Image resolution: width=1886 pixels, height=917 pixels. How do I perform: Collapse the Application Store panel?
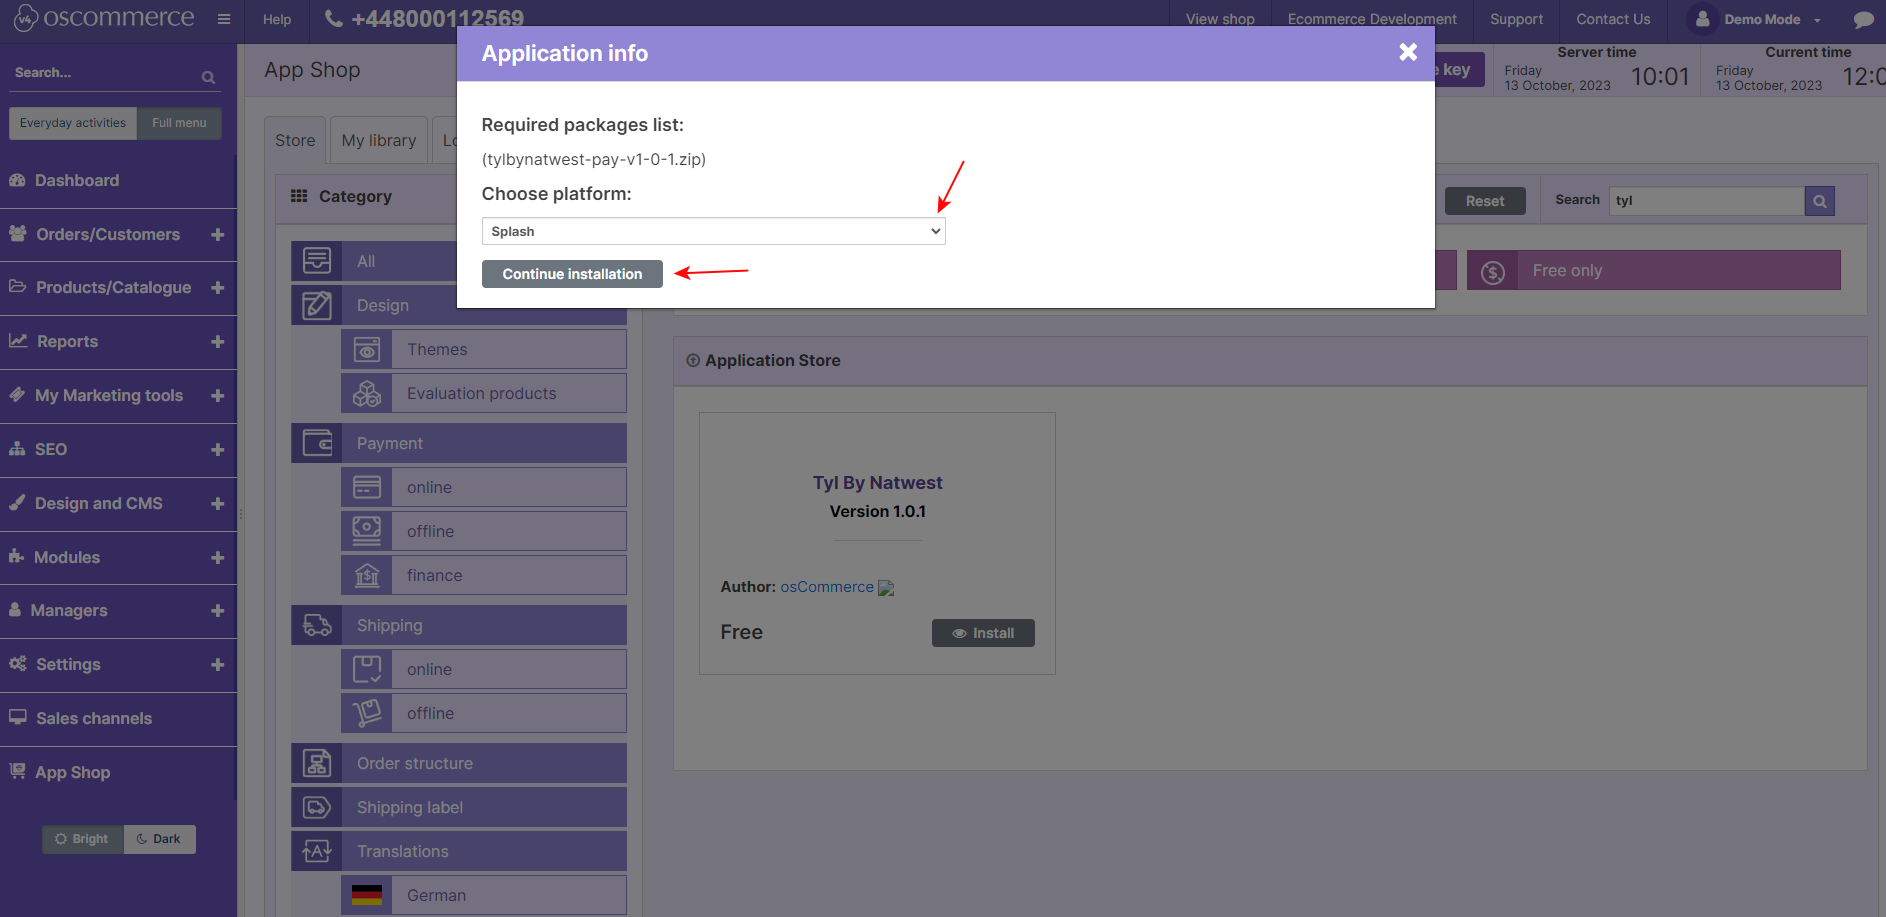(x=693, y=360)
